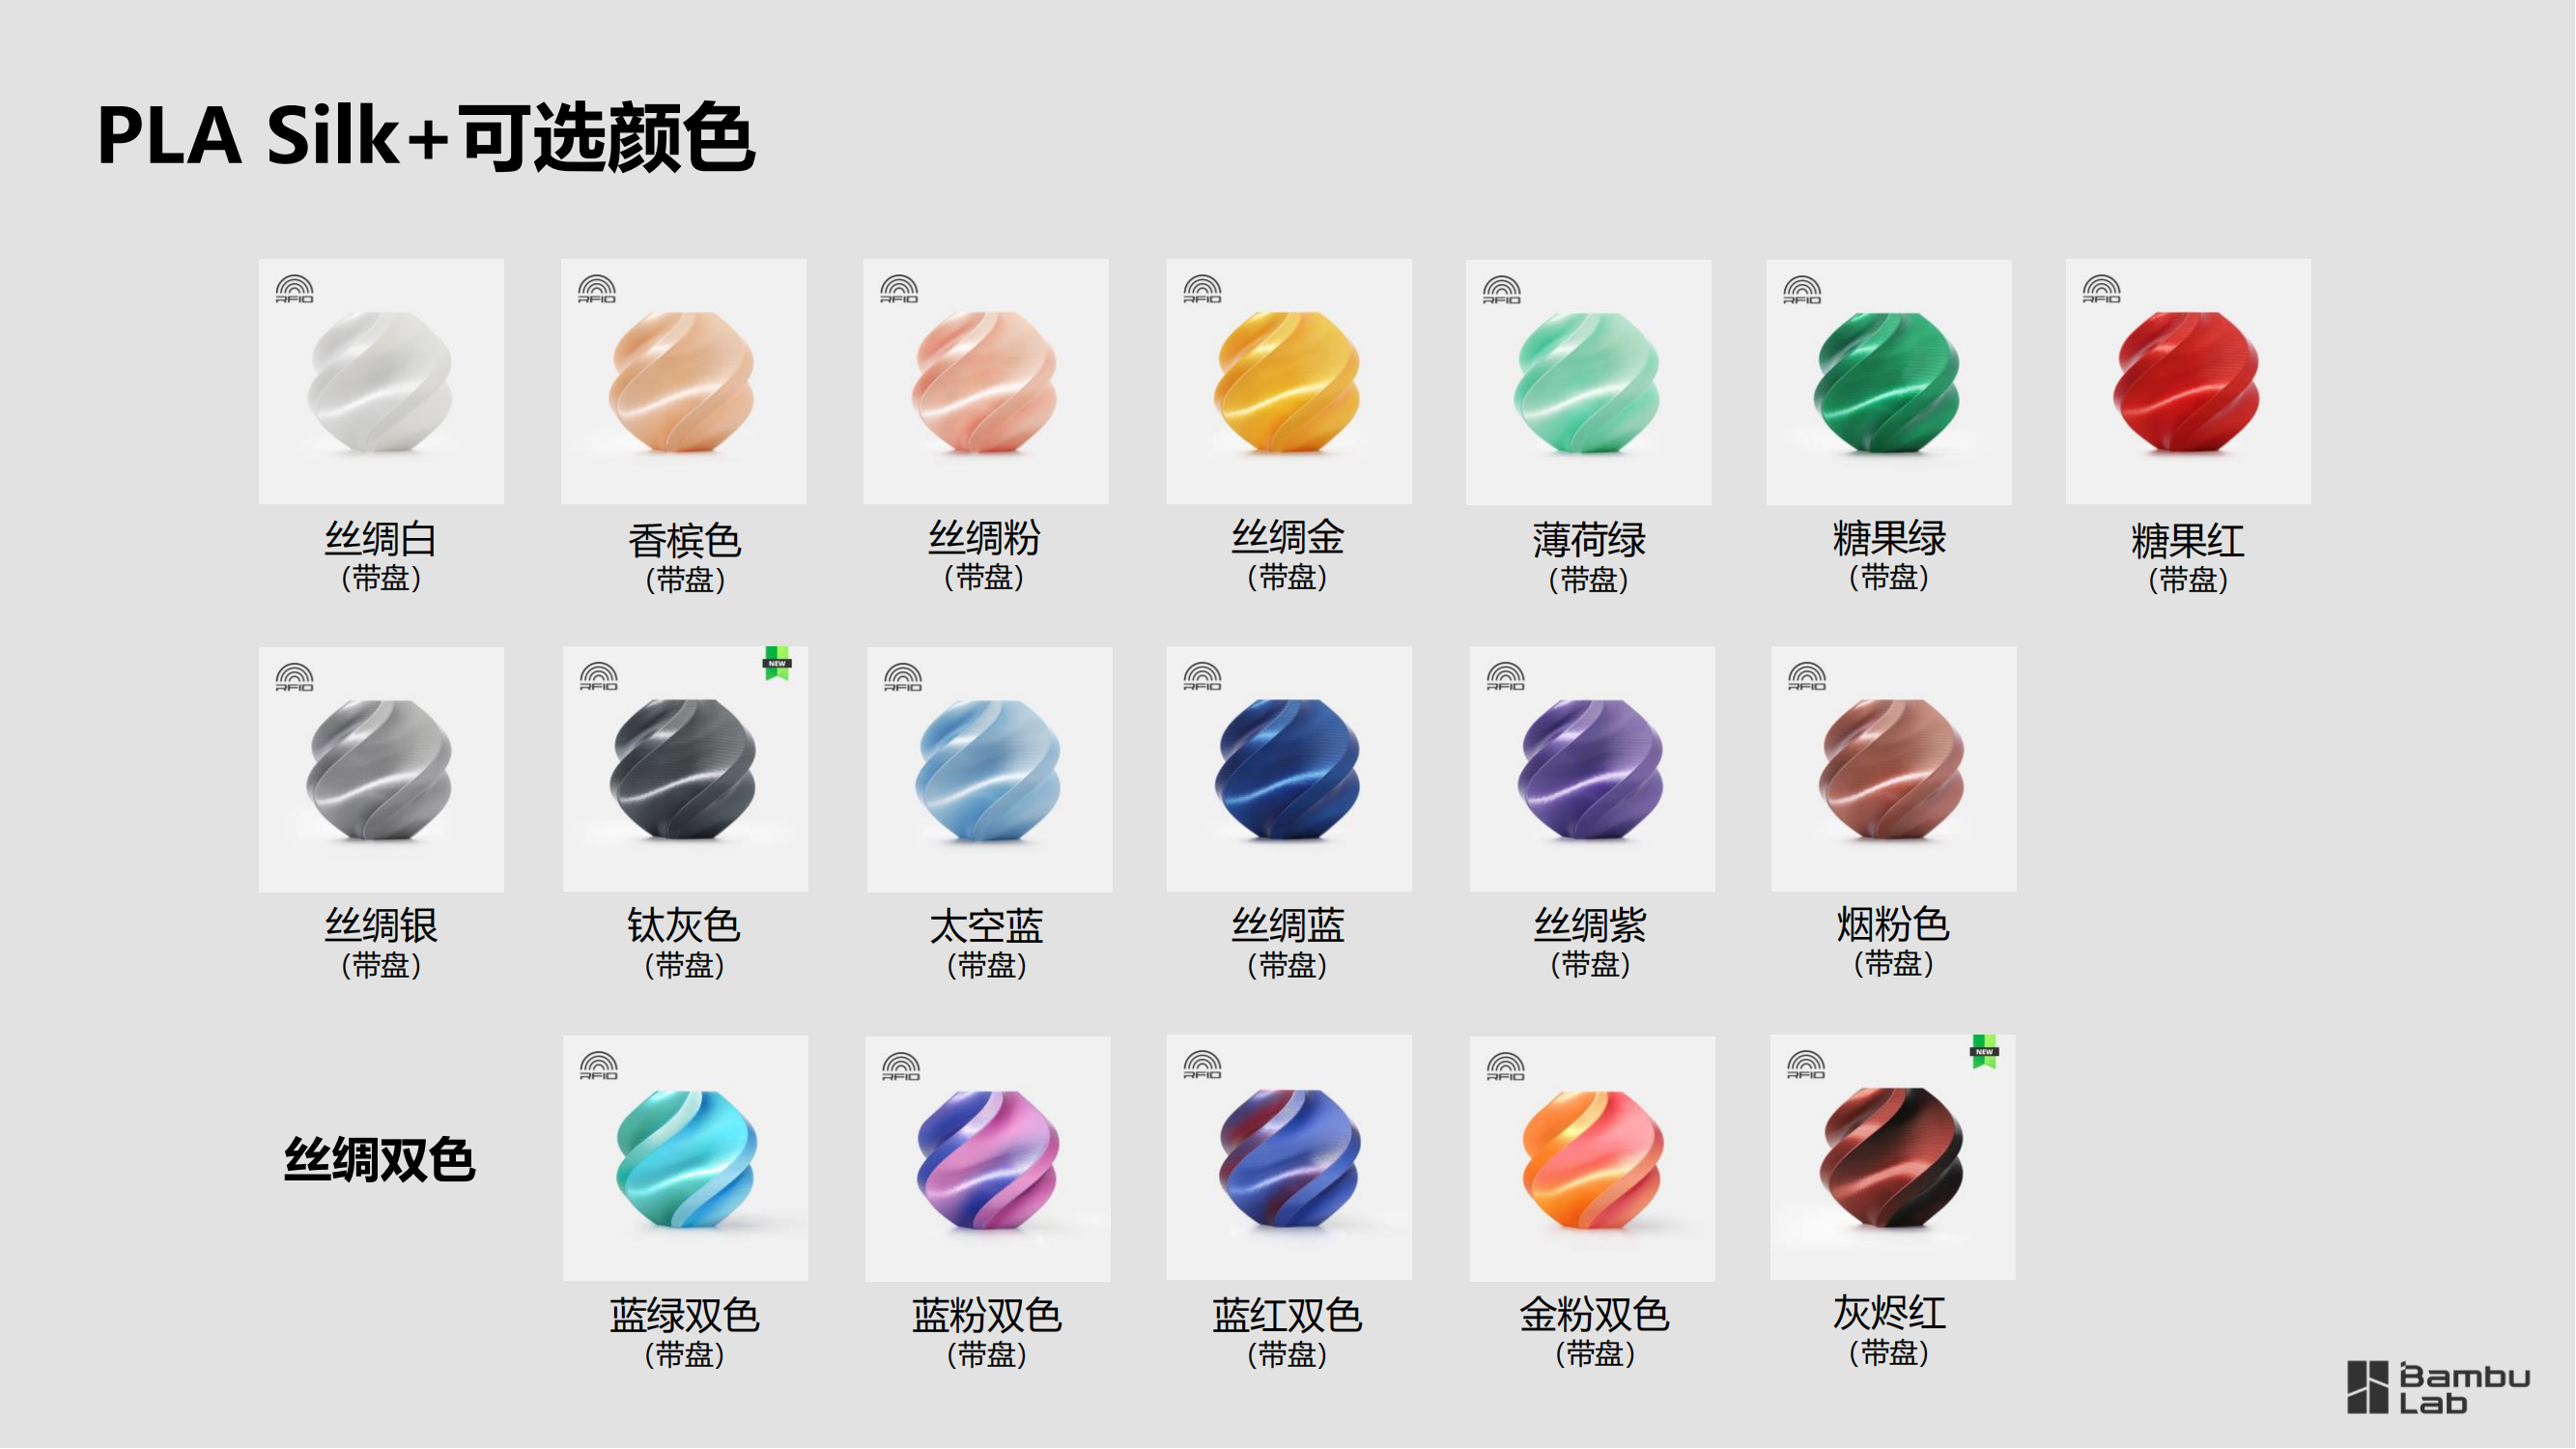Screen dimensions: 2576x1449
Task: Choose the 丝绸蓝 dark blue vase
Action: click(x=1288, y=768)
